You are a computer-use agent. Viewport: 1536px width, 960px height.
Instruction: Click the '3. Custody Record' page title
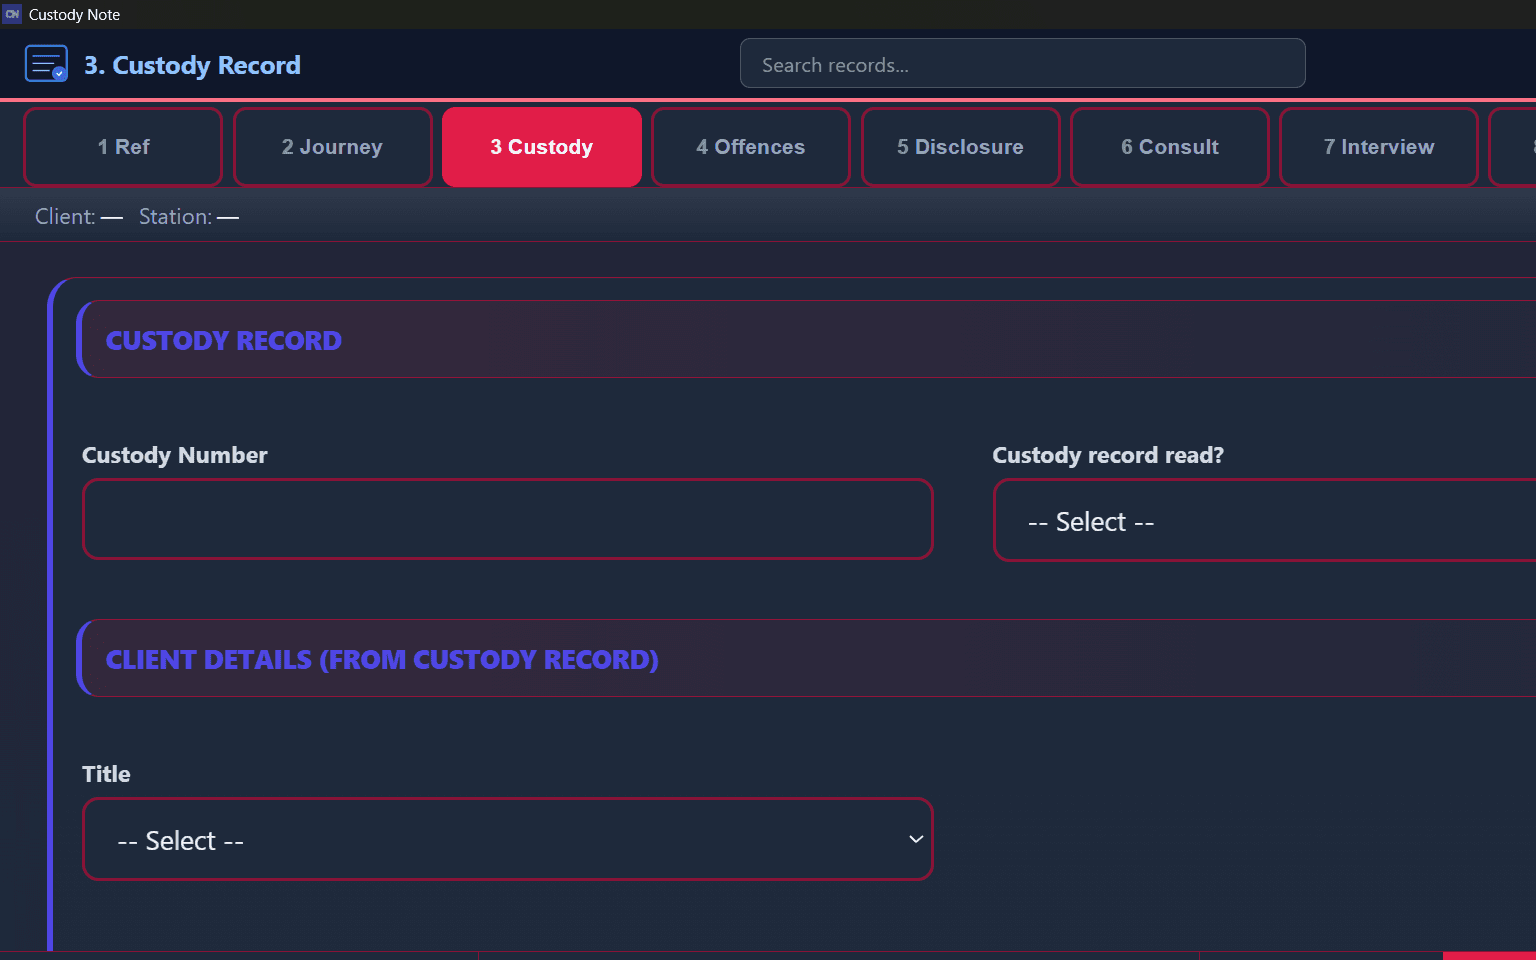(x=192, y=65)
